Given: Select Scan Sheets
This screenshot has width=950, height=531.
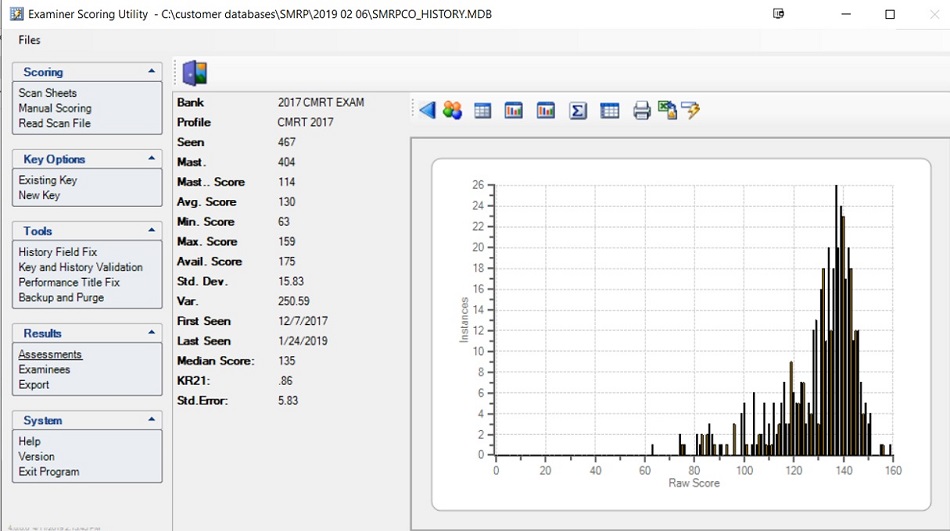Looking at the screenshot, I should [x=47, y=93].
